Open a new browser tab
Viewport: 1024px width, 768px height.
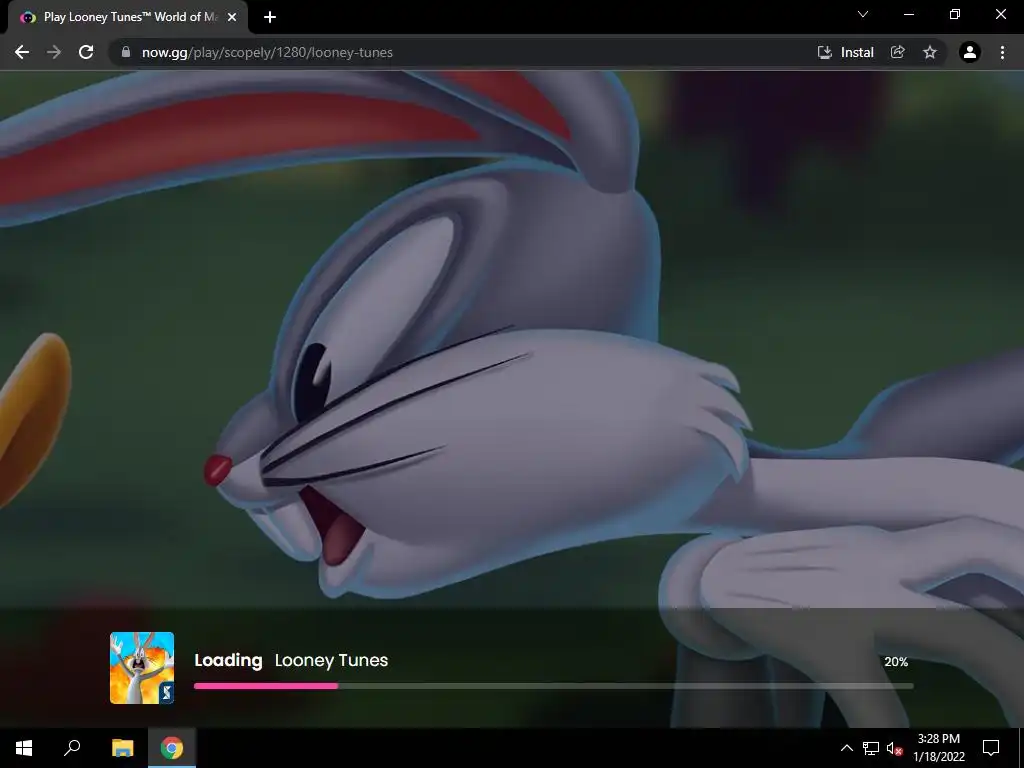point(270,17)
